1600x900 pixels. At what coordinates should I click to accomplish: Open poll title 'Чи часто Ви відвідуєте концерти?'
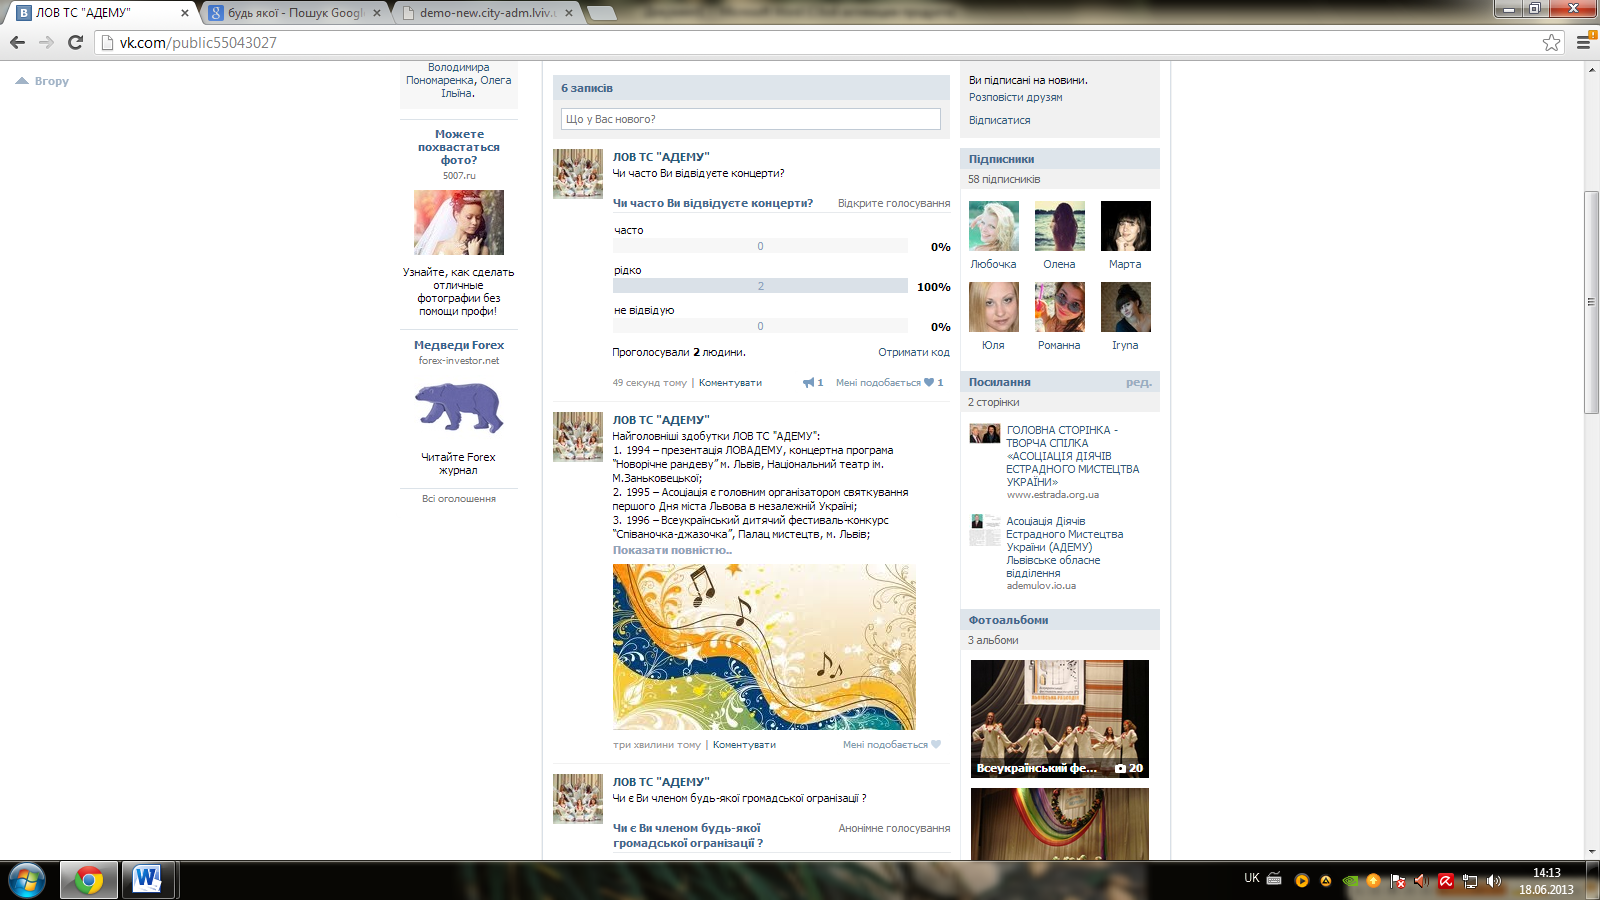pyautogui.click(x=712, y=203)
